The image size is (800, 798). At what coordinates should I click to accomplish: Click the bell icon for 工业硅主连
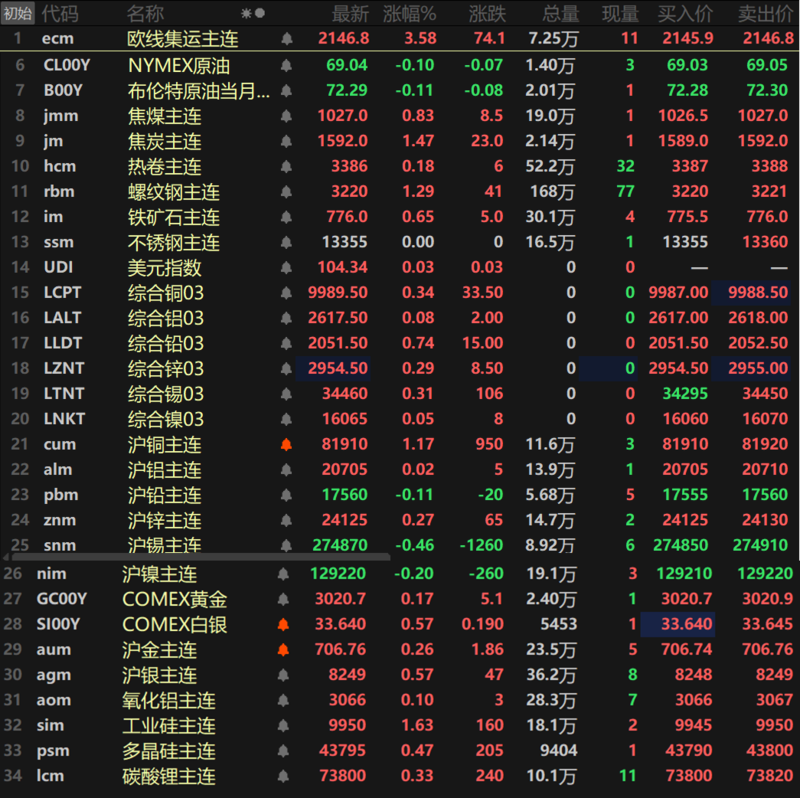(x=283, y=725)
